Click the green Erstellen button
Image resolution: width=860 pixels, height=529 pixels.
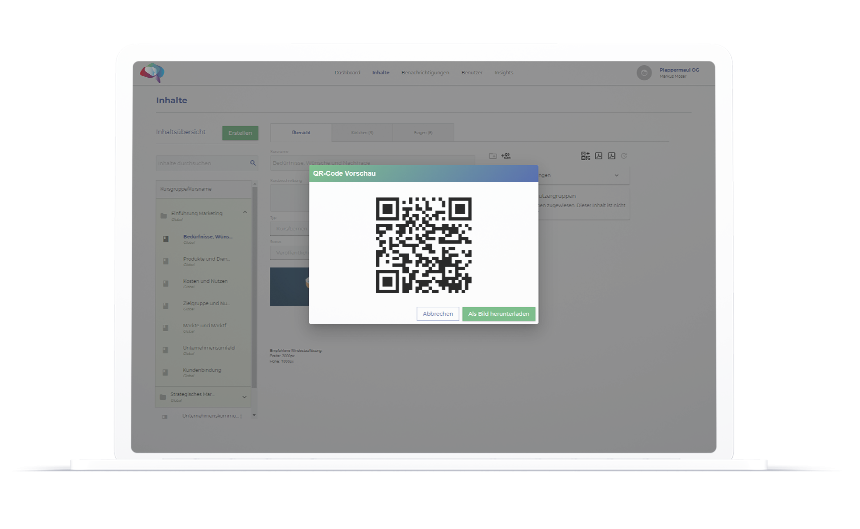click(x=240, y=133)
